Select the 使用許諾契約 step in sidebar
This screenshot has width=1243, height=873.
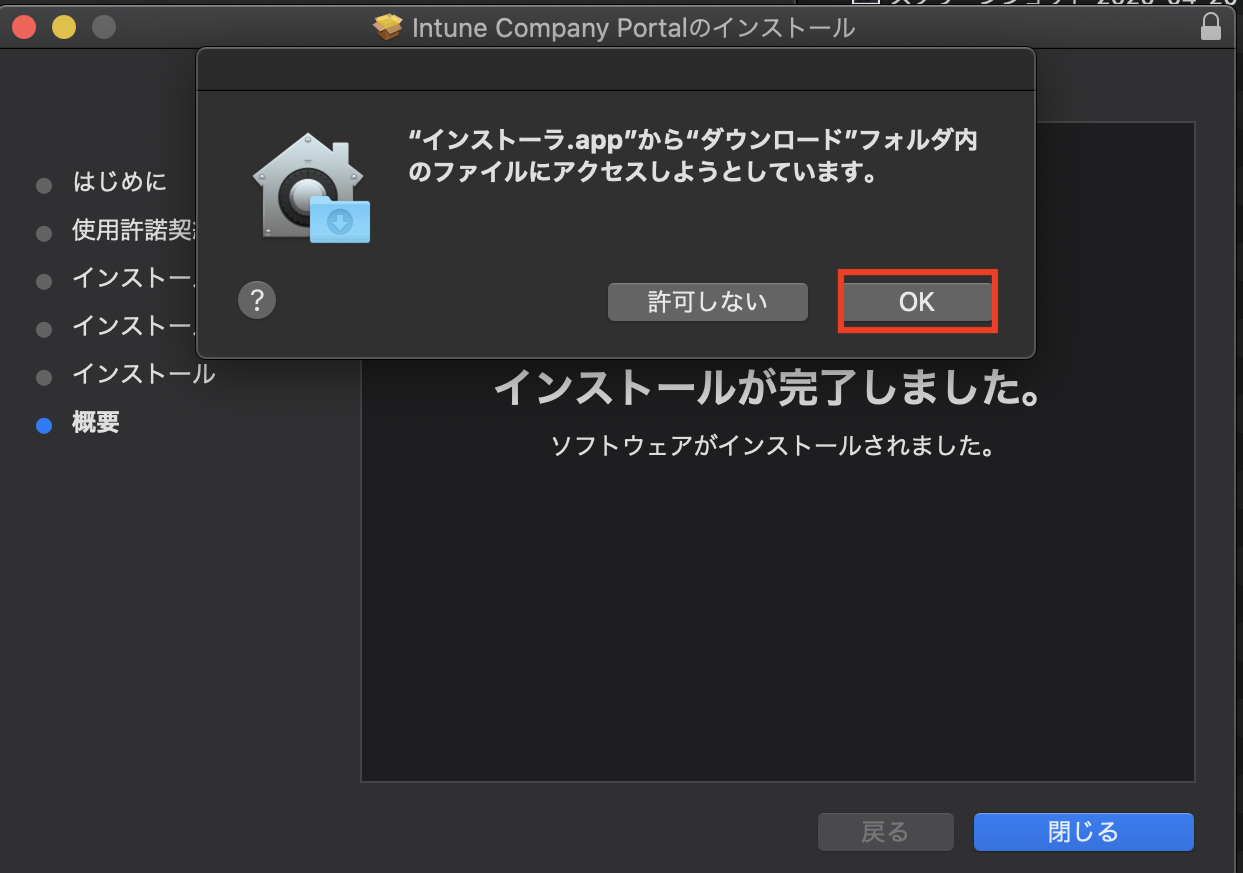pyautogui.click(x=134, y=231)
